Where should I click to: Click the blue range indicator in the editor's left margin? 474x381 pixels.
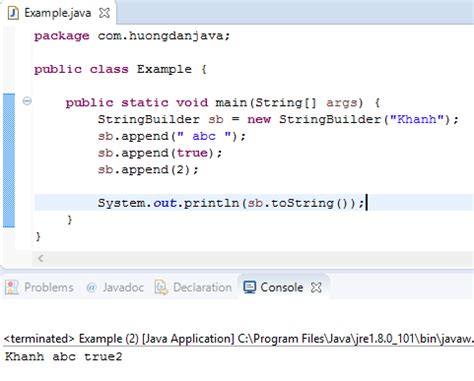(9, 160)
